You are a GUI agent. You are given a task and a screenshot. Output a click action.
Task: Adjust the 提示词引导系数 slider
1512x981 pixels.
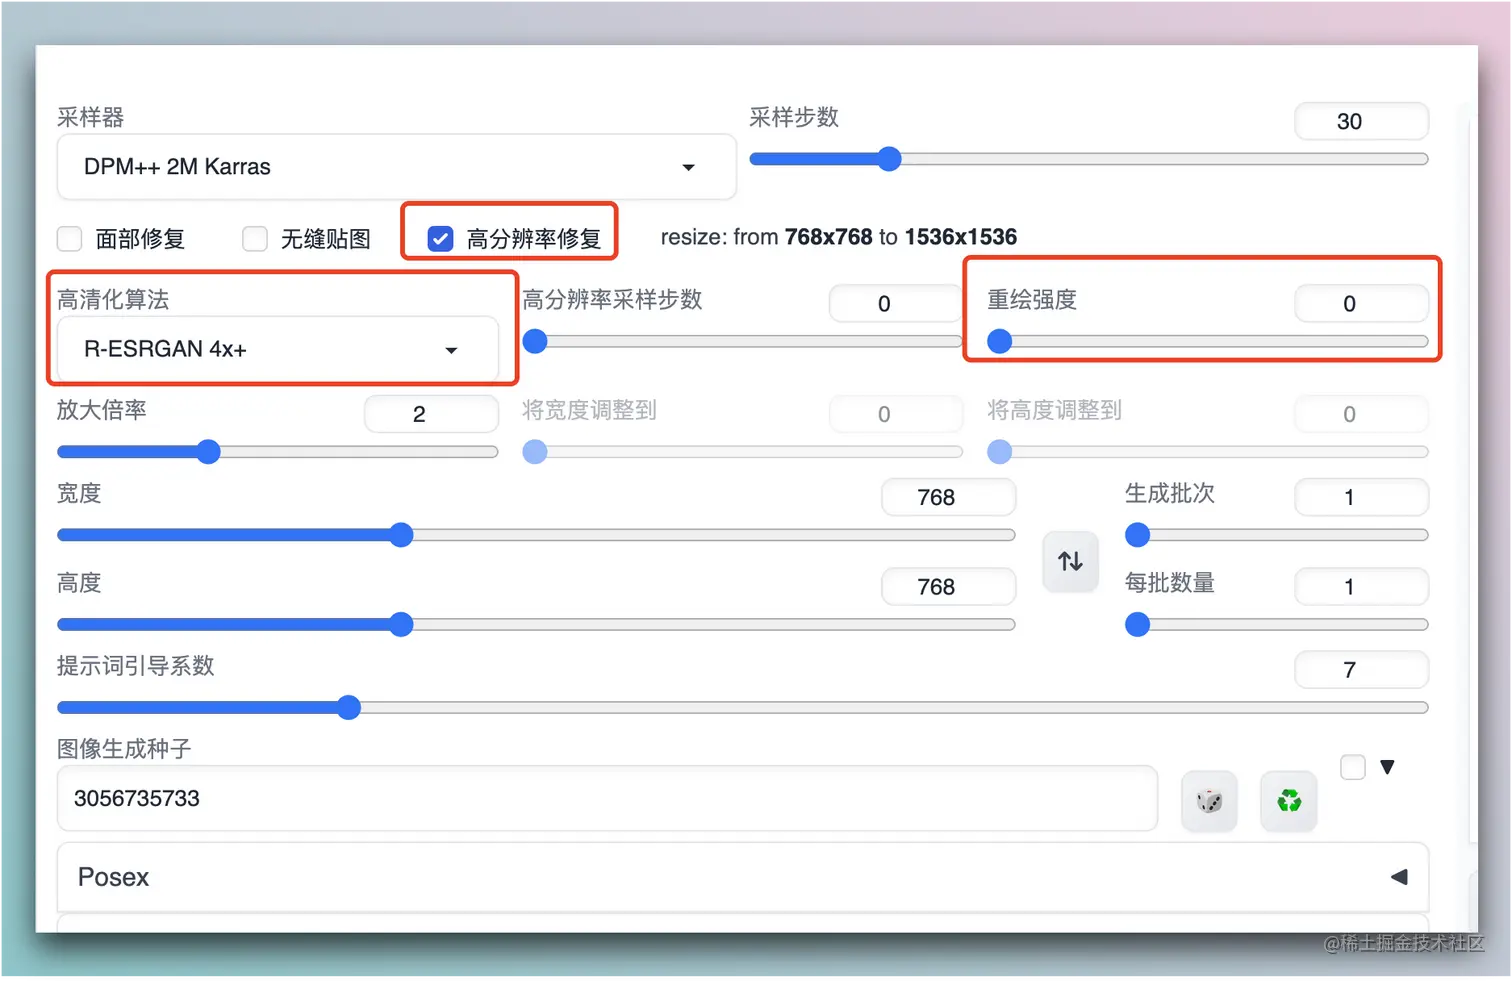click(743, 708)
